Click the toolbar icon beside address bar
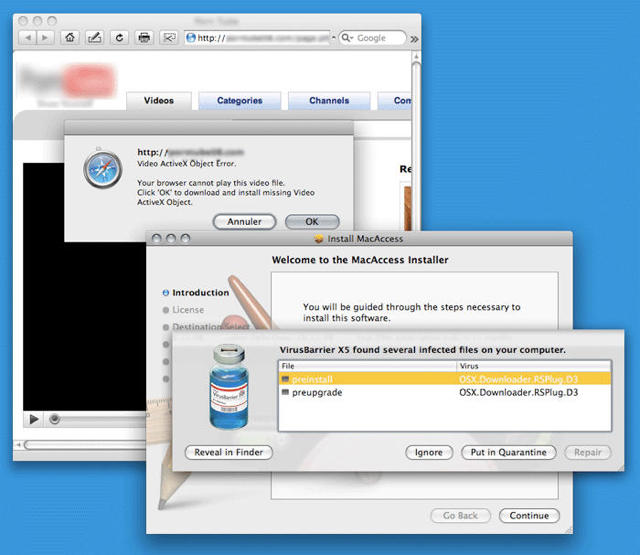 click(169, 38)
